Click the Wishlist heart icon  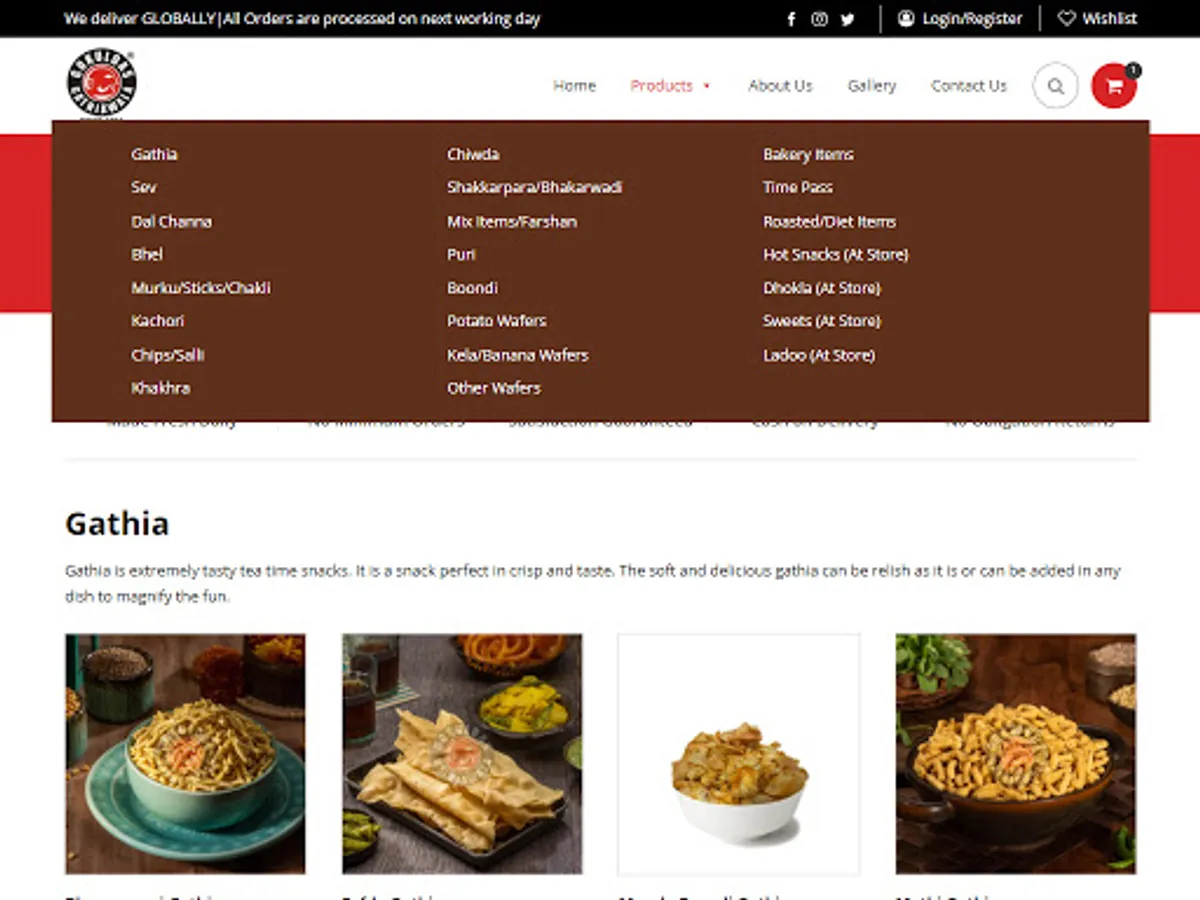1067,19
